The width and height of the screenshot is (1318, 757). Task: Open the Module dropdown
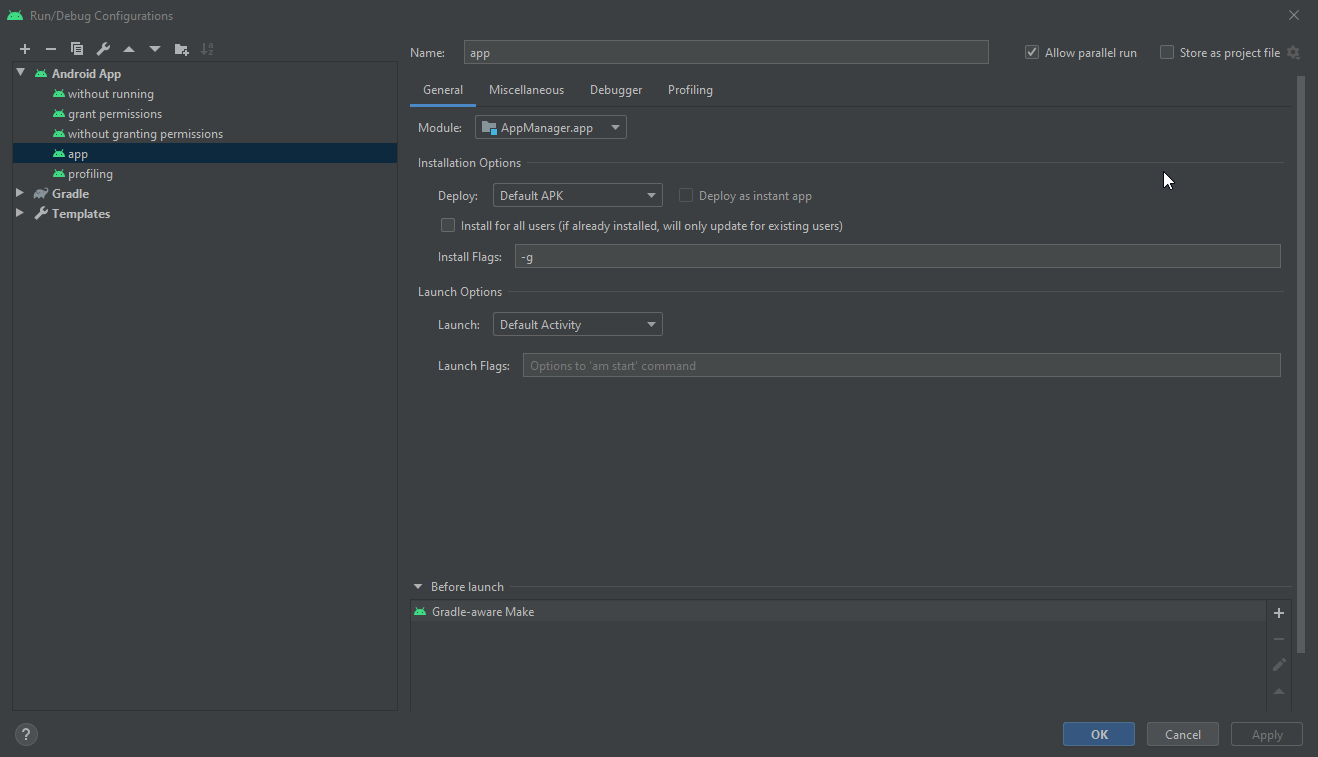pos(550,128)
